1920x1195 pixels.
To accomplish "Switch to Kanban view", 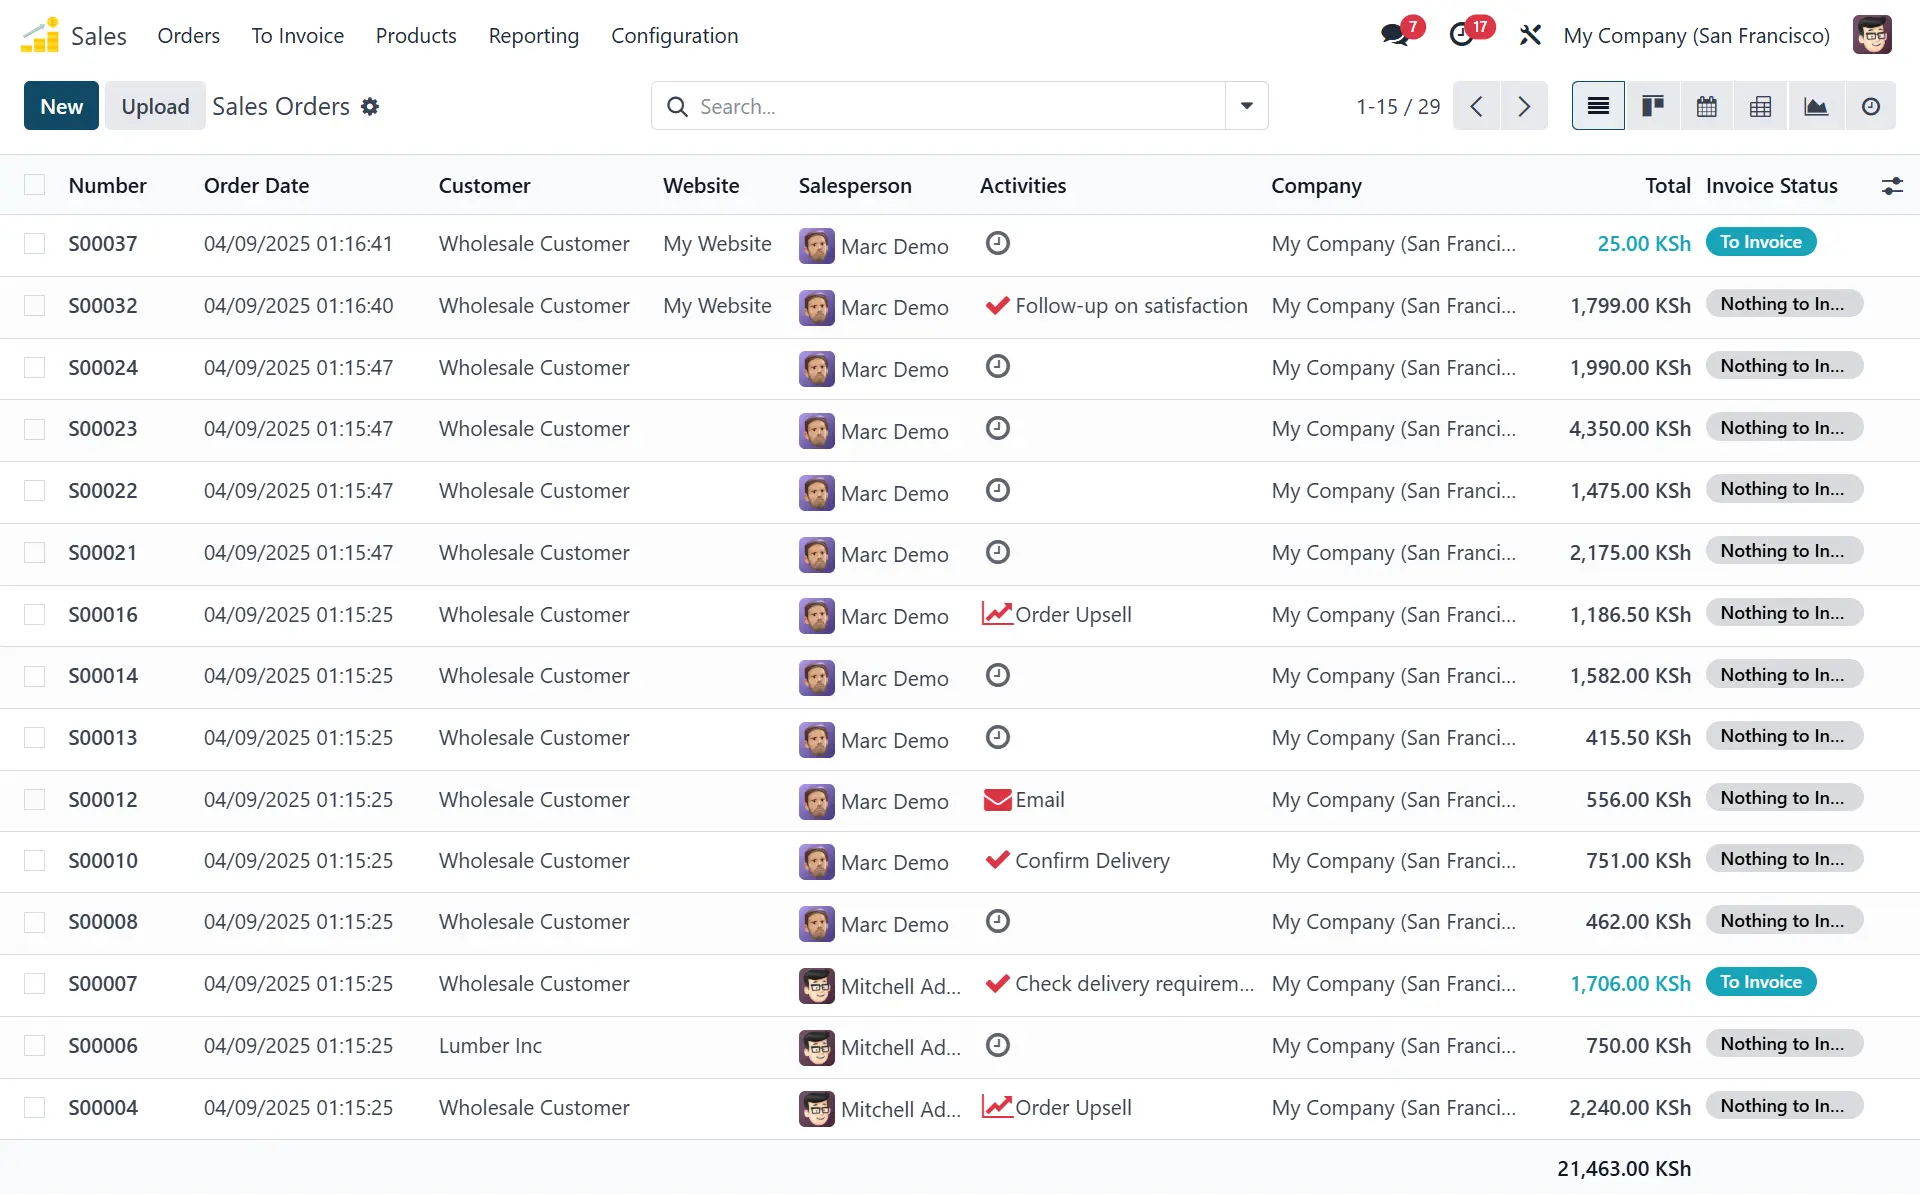I will 1652,106.
